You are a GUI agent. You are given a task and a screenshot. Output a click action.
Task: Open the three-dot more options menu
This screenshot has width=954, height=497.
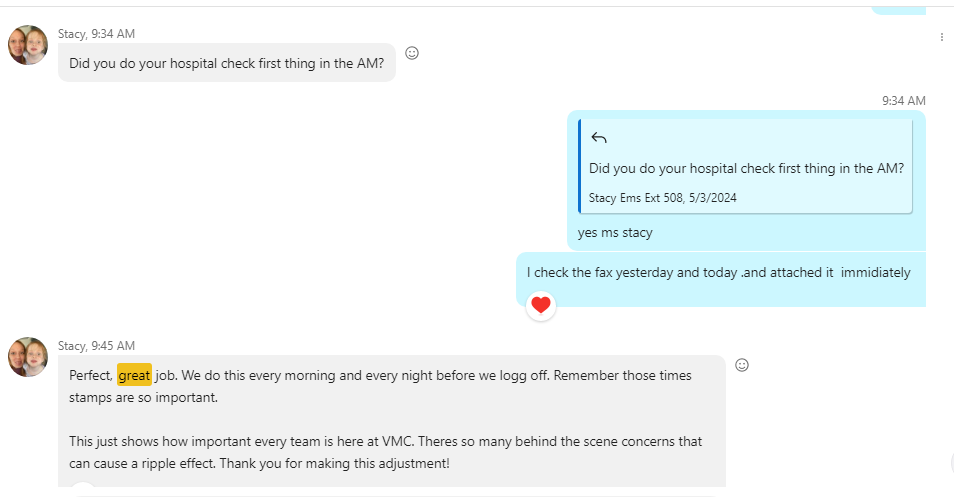[942, 37]
